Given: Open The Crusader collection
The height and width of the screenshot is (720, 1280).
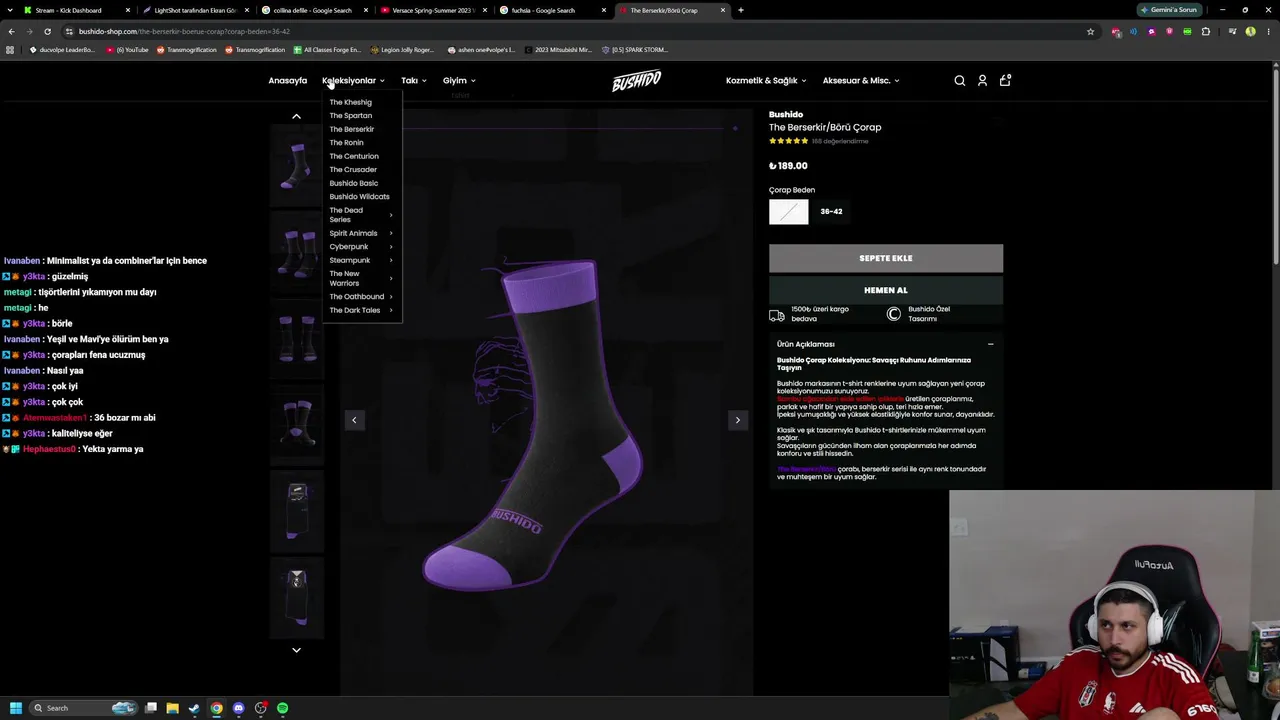Looking at the screenshot, I should tap(353, 169).
